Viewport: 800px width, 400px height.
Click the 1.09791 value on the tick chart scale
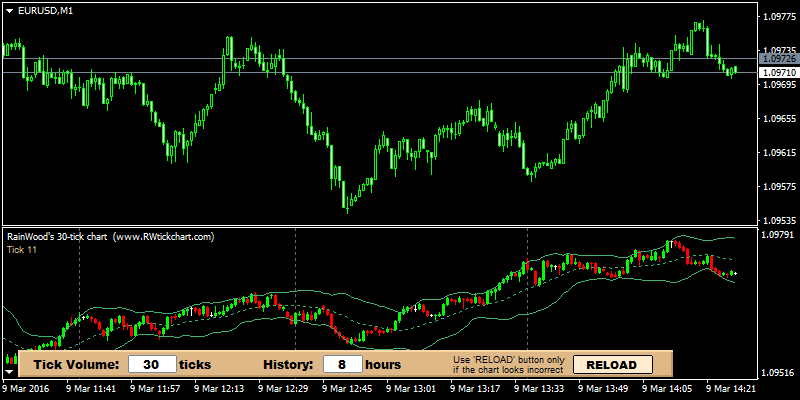tap(778, 235)
